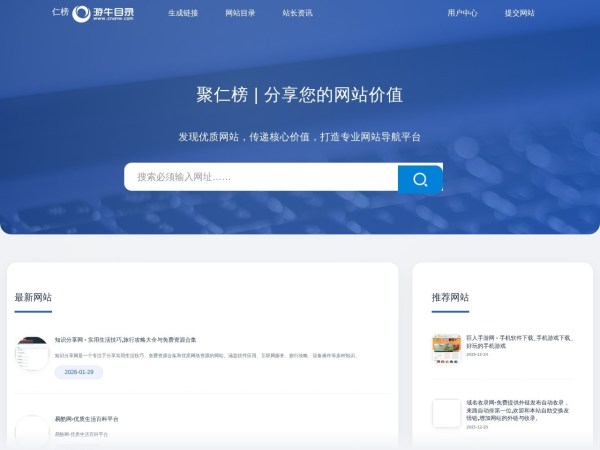This screenshot has width=600, height=450.
Task: Click the 聚仁榜 | 分享您的网站价值 headline
Action: [x=300, y=95]
